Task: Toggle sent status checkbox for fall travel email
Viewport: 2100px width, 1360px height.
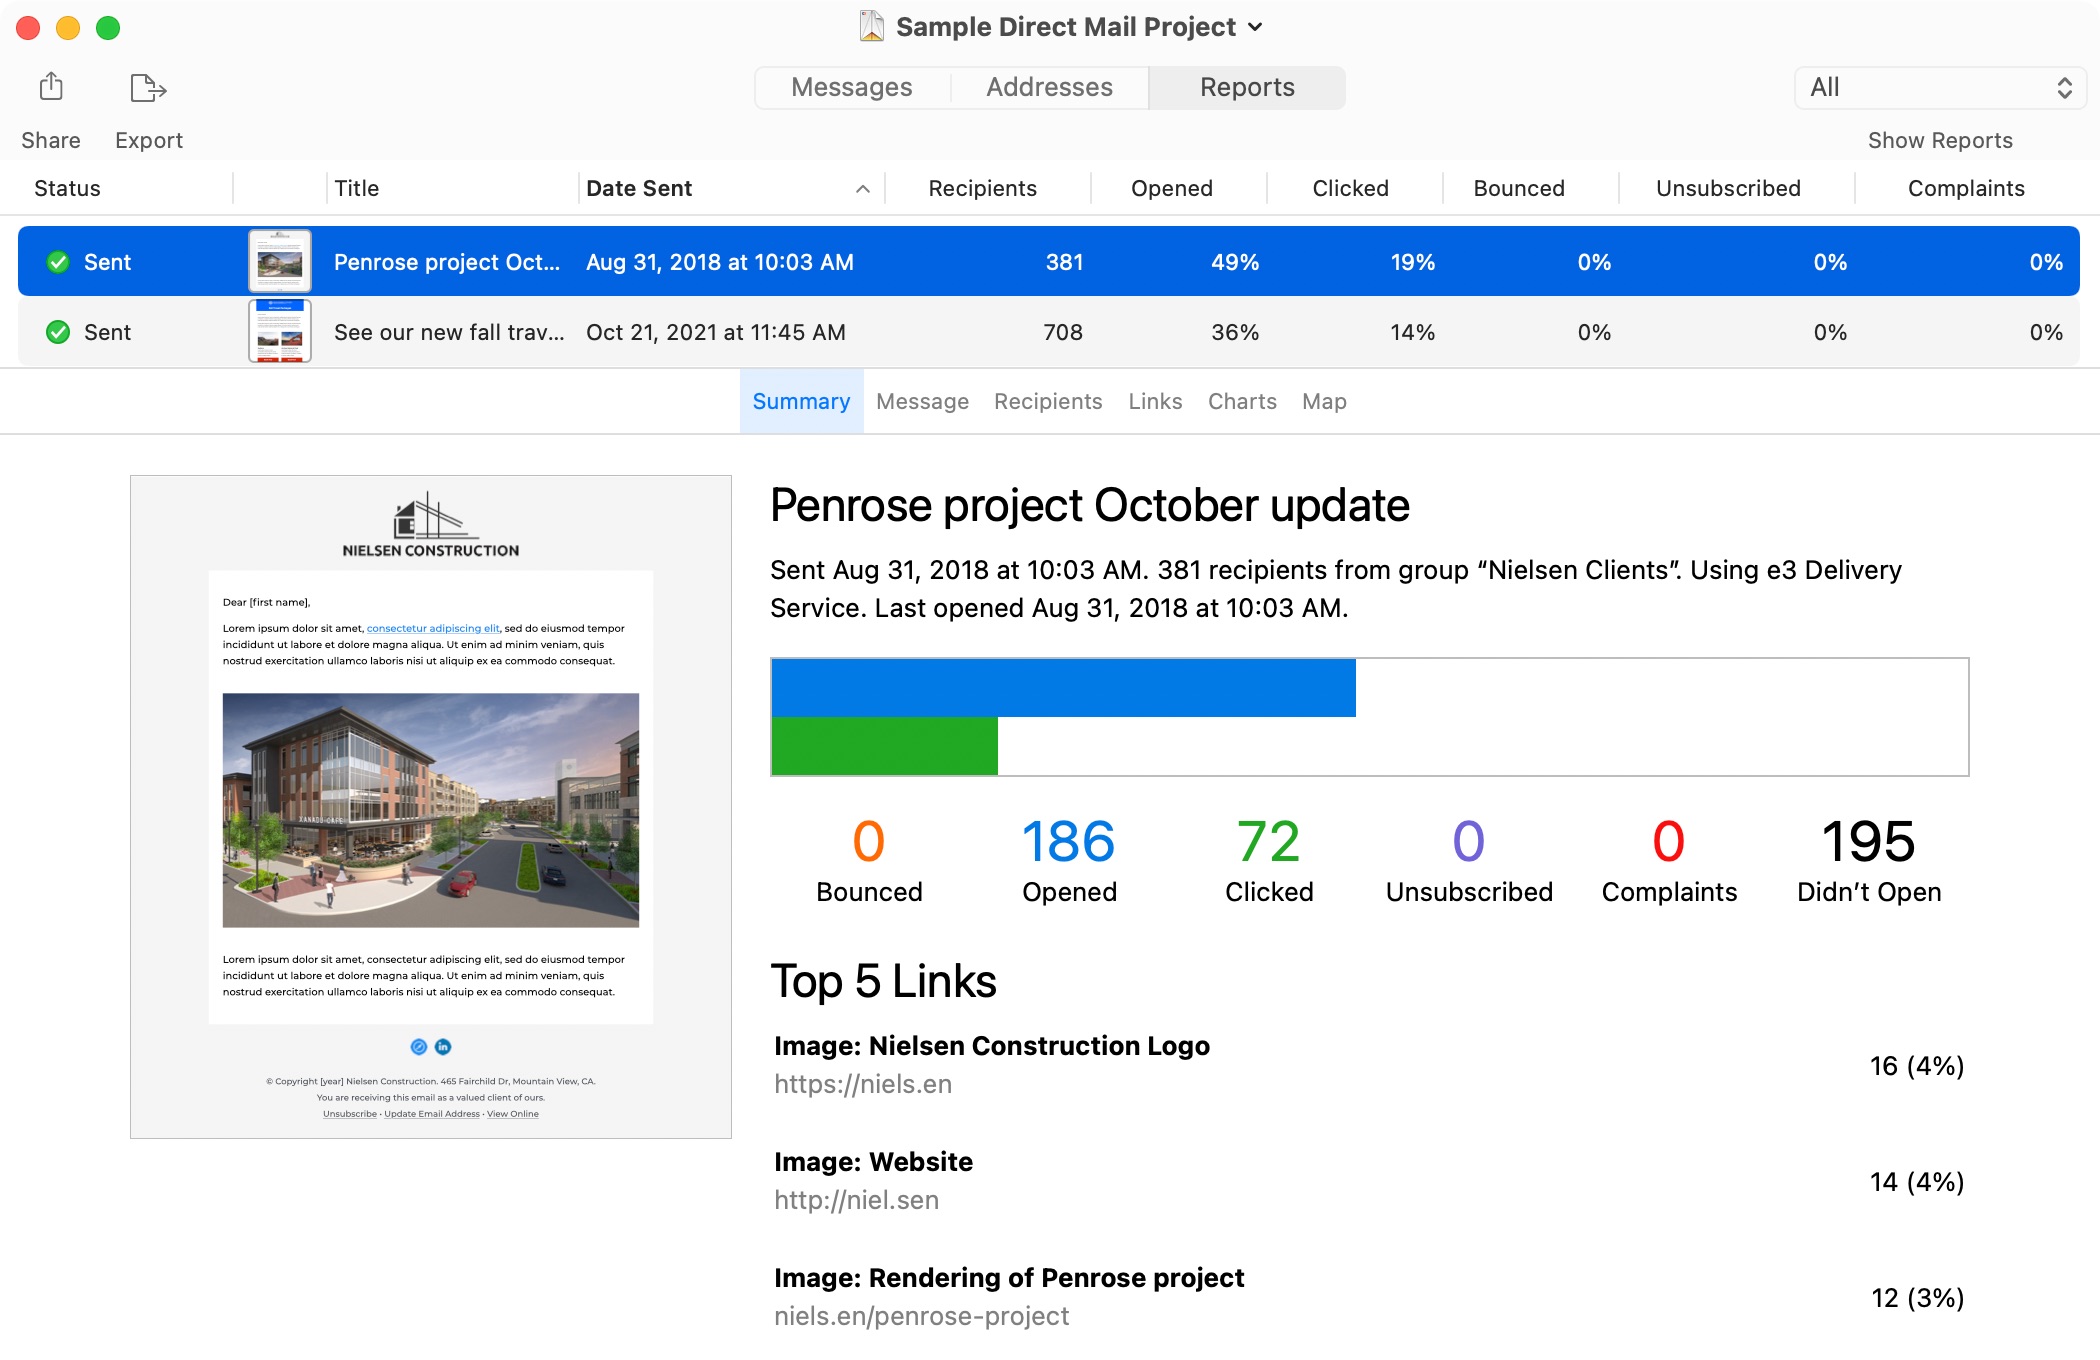Action: [x=60, y=330]
